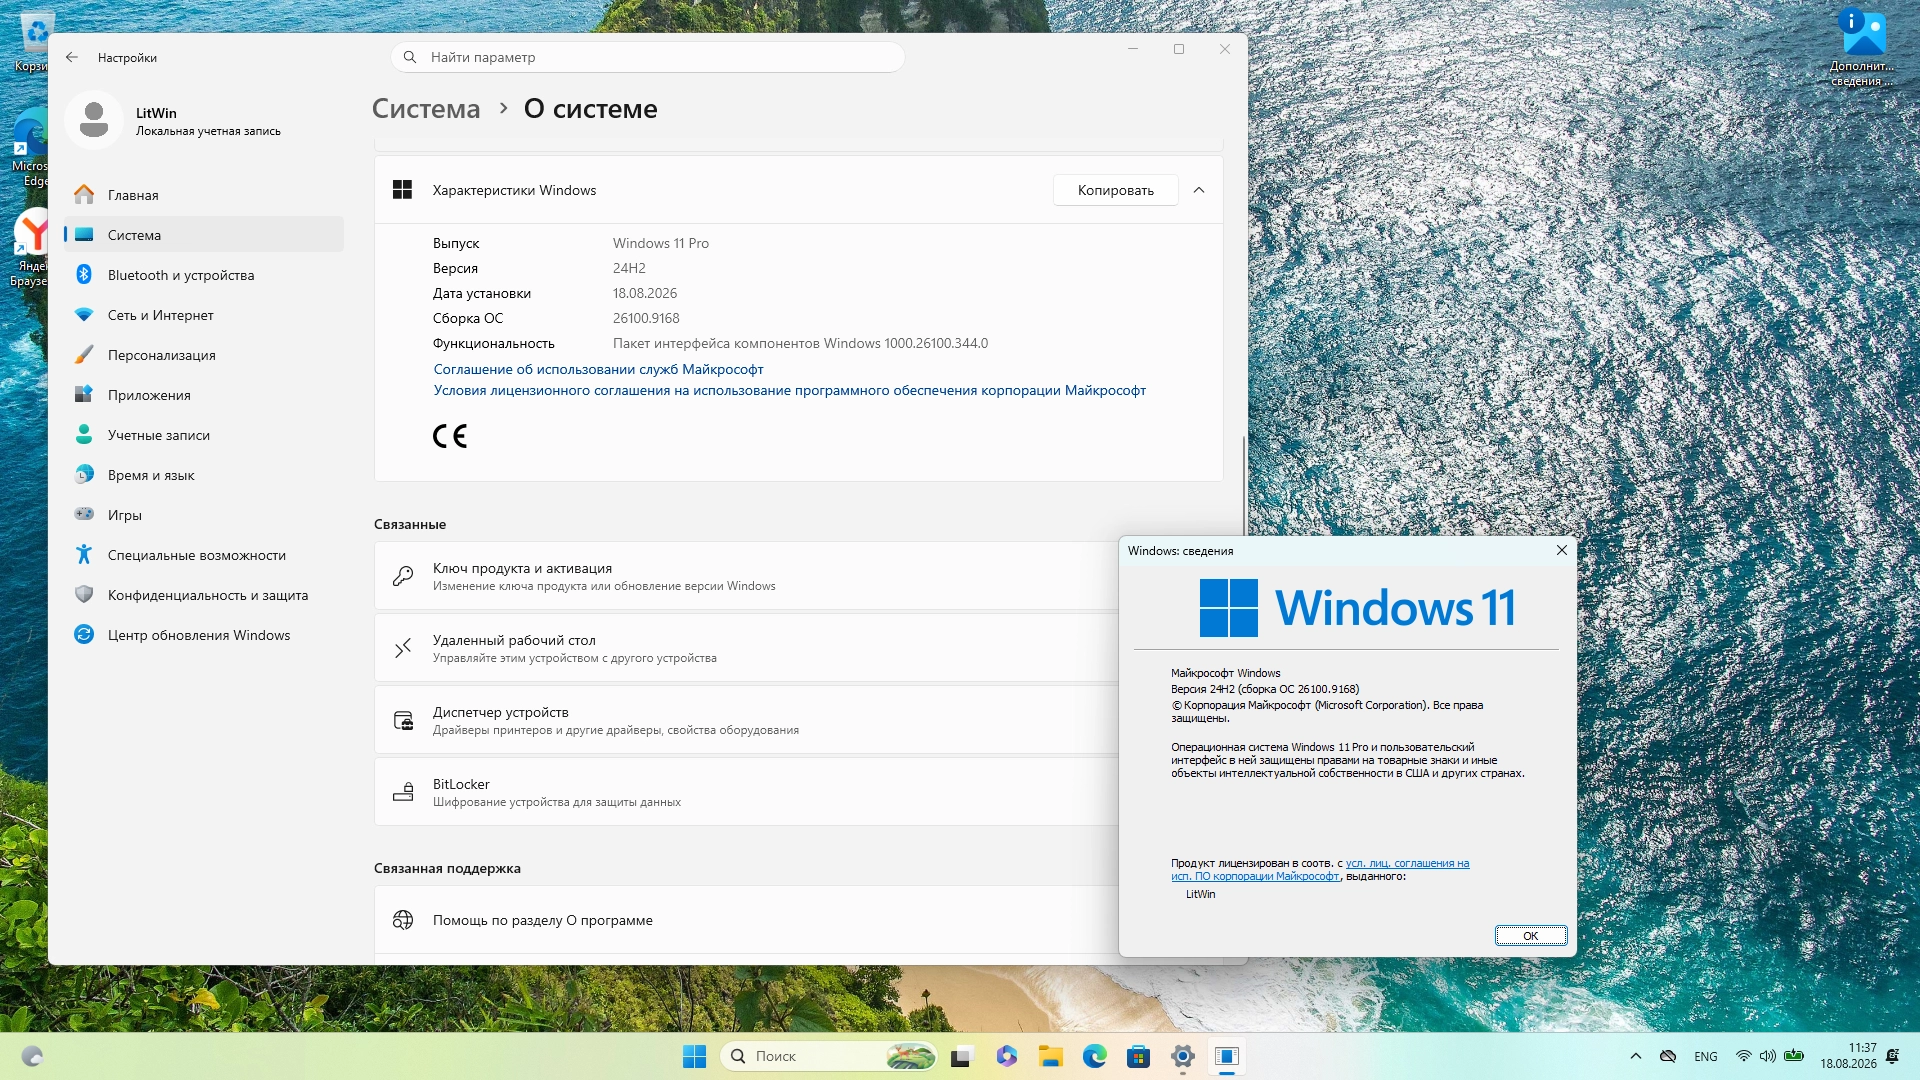1920x1080 pixels.
Task: Click the Windows logo in Характеристики Windows
Action: pyautogui.click(x=402, y=190)
